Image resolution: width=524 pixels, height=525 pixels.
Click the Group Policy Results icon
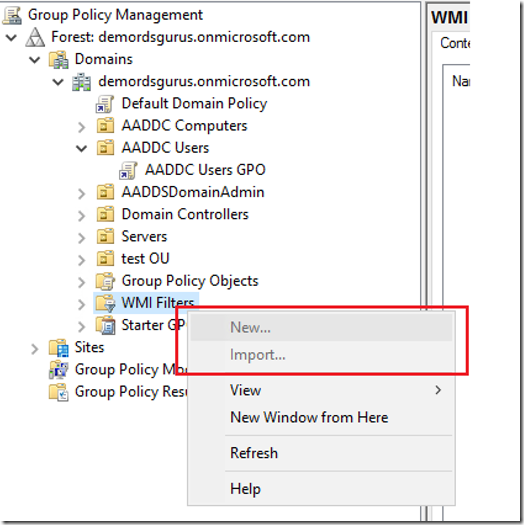59,392
